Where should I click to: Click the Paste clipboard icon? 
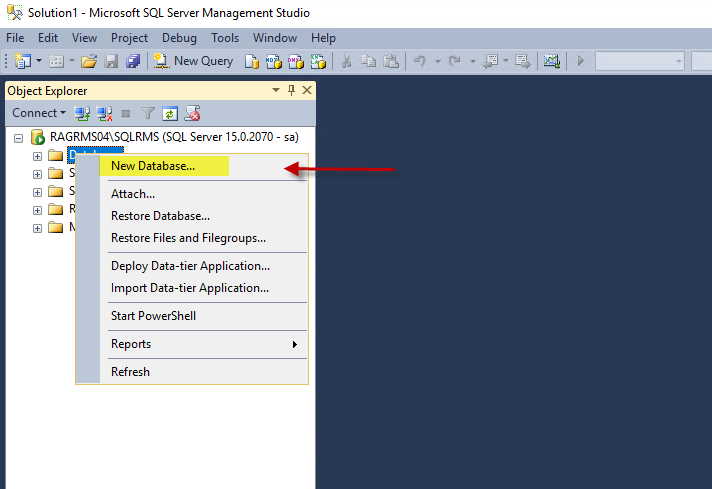391,61
